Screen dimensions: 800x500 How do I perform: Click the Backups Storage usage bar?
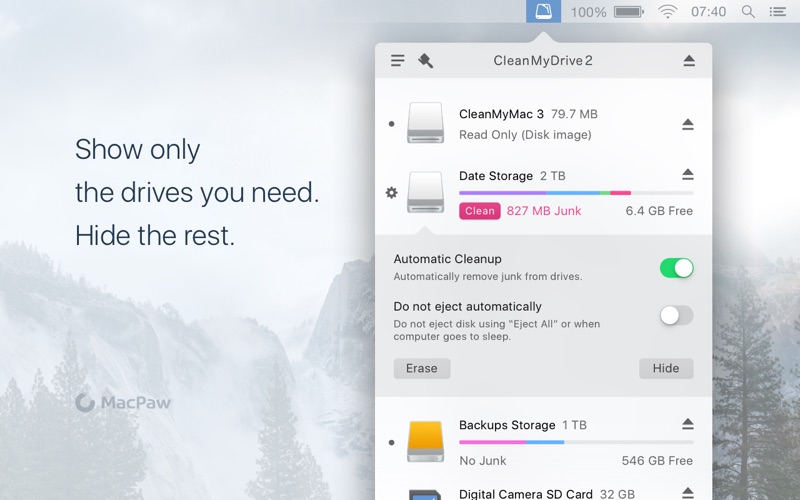(576, 442)
